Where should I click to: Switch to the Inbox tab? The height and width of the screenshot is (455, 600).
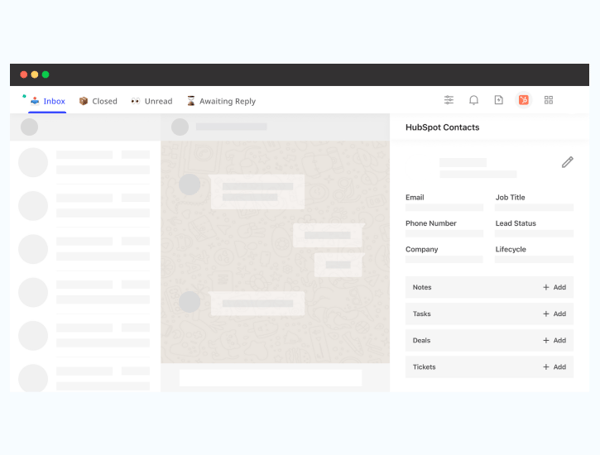click(x=48, y=101)
